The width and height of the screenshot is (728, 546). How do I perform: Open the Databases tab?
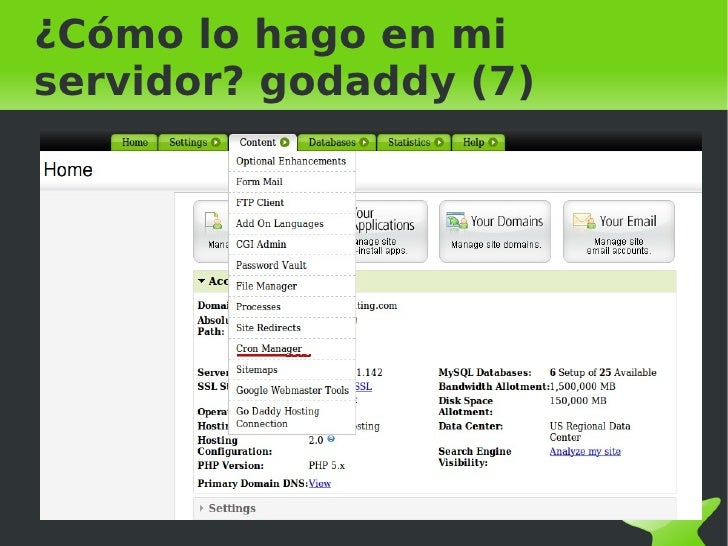coord(337,143)
